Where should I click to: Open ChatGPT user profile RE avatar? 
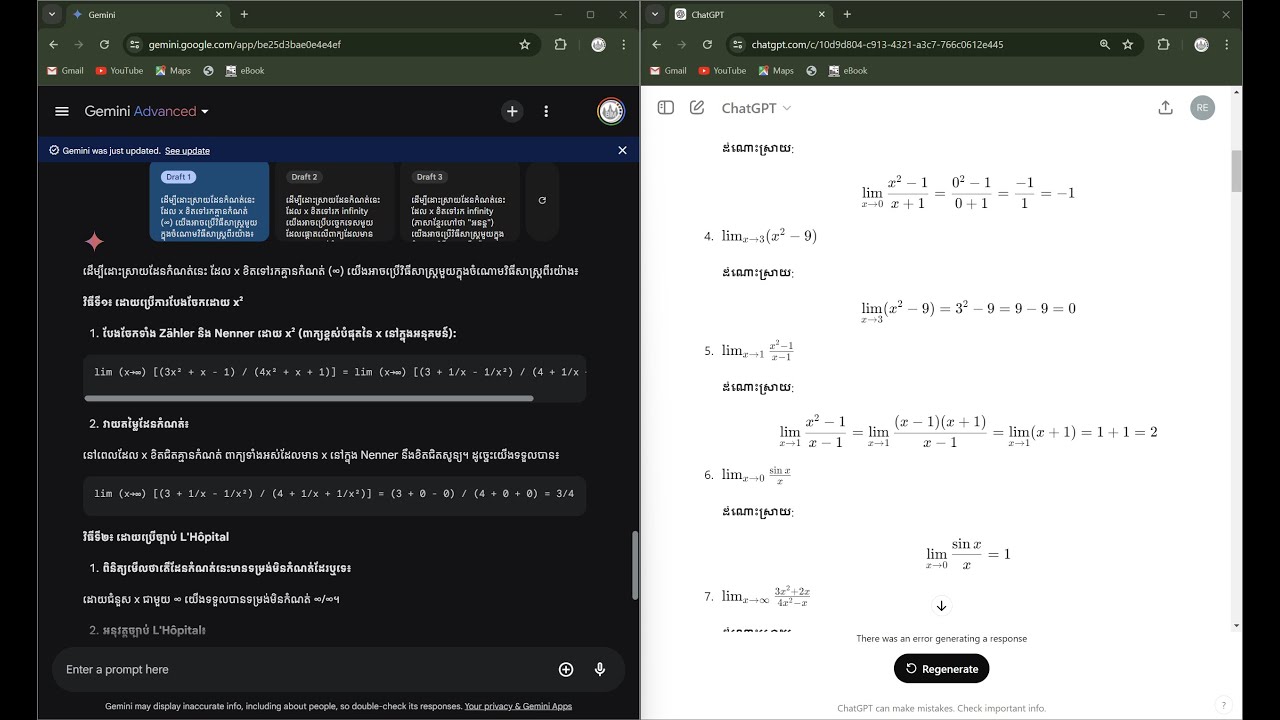[1203, 108]
